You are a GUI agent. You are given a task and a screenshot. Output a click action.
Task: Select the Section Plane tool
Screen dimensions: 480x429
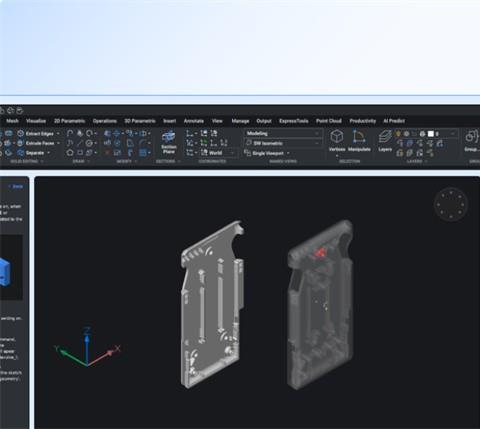point(169,142)
